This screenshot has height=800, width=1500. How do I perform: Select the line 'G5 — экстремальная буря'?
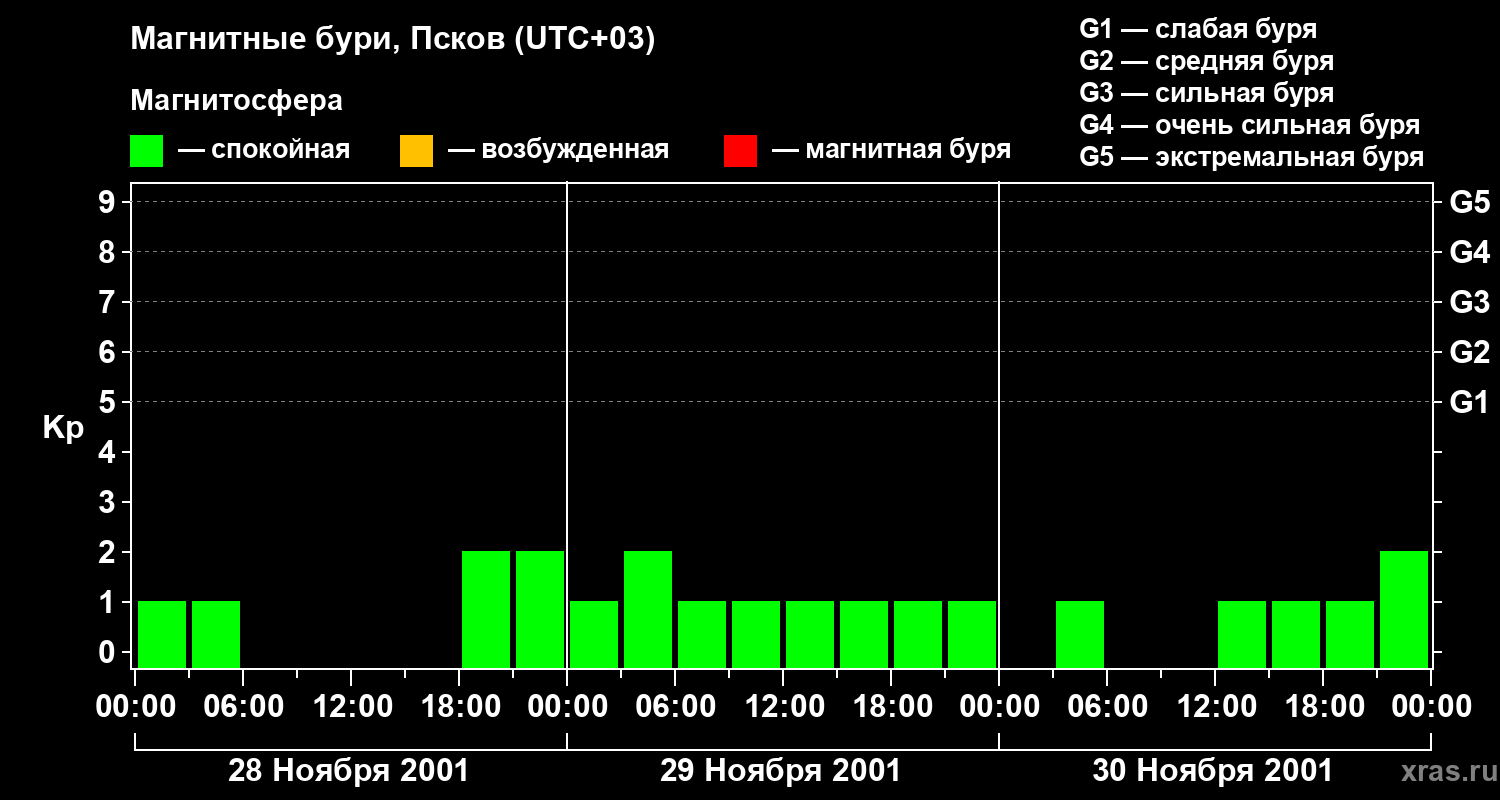(x=1251, y=157)
